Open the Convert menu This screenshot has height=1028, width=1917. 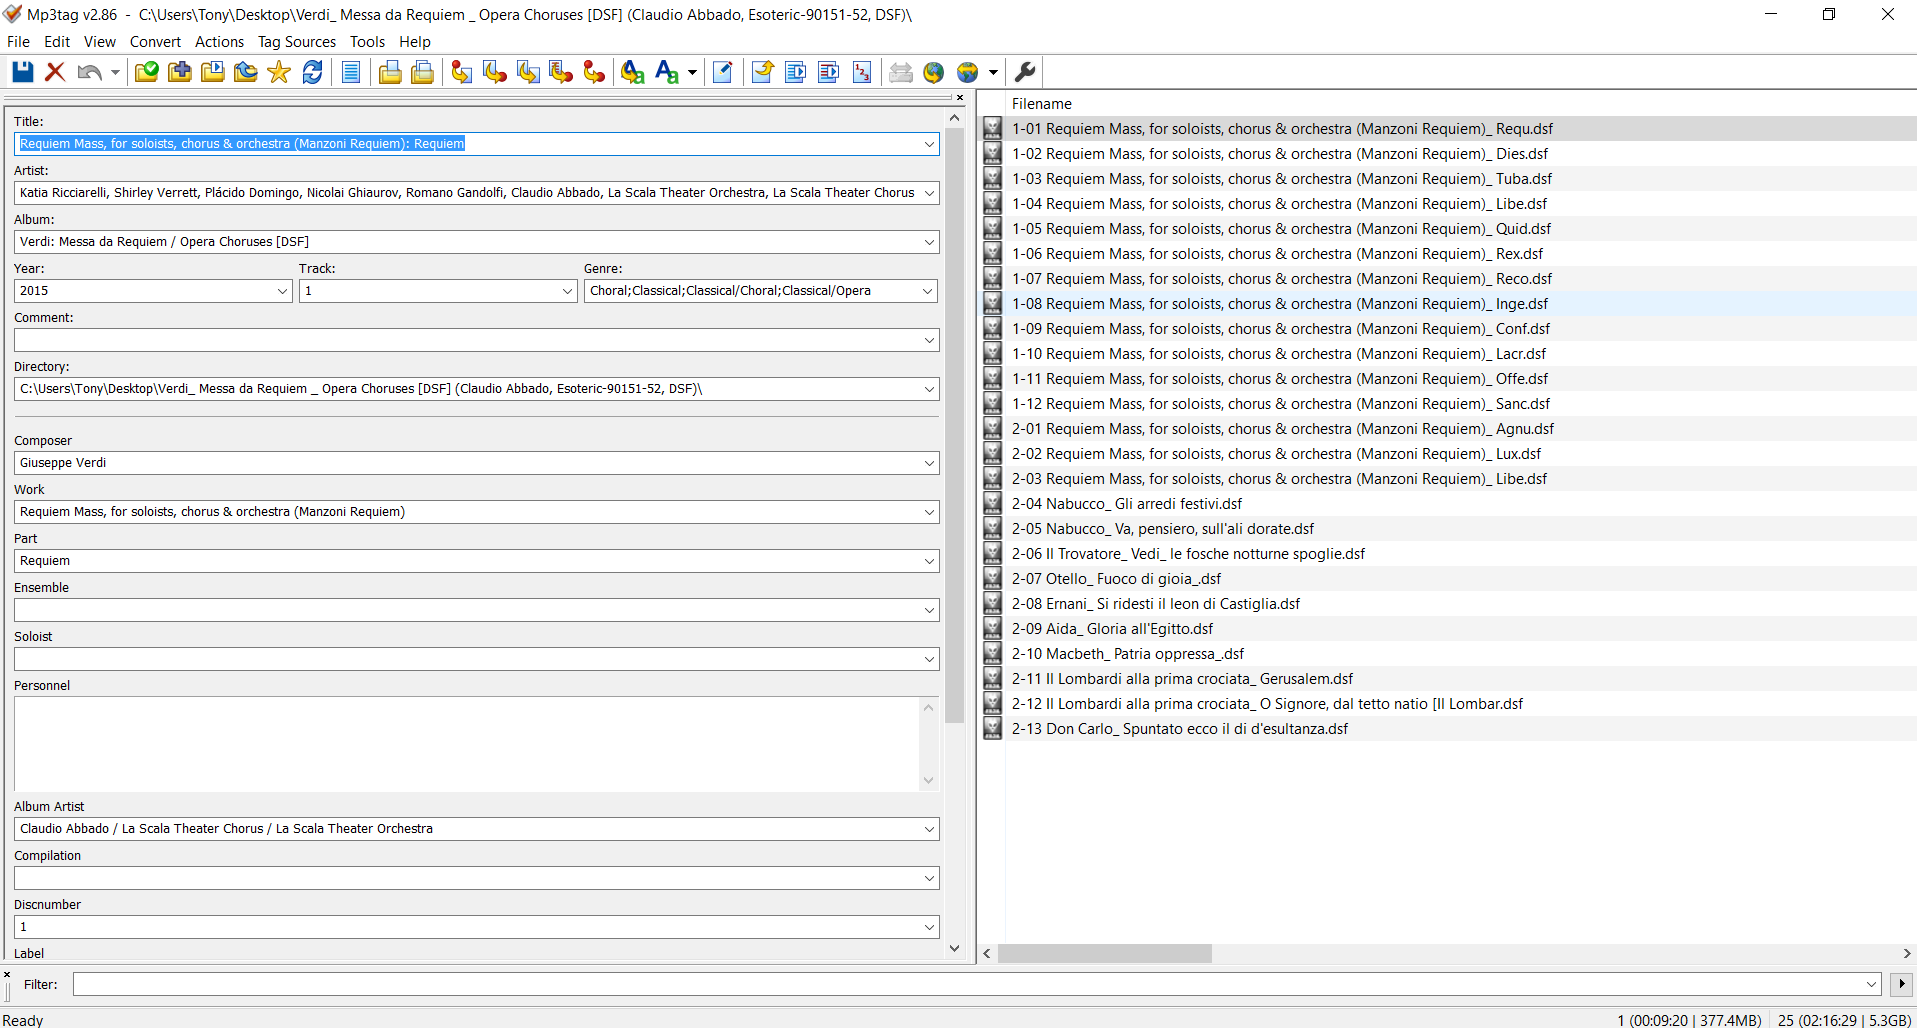[155, 42]
